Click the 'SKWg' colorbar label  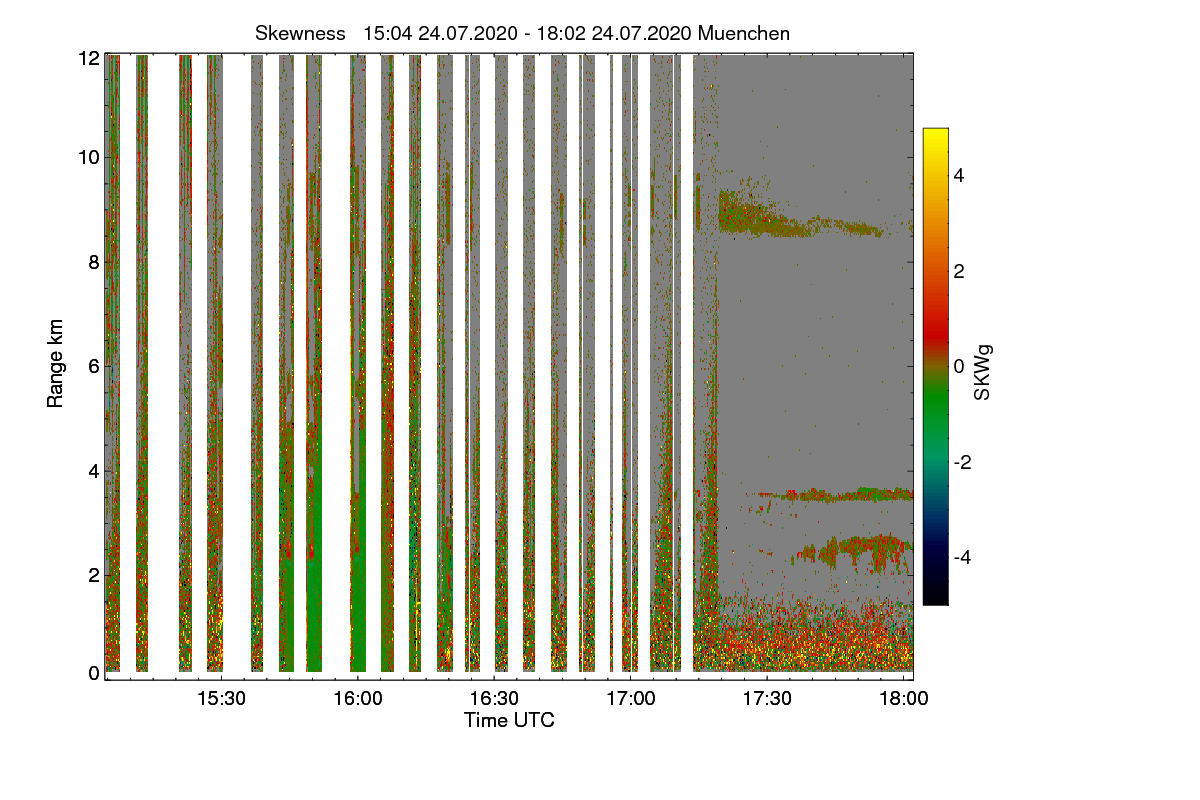pyautogui.click(x=982, y=374)
